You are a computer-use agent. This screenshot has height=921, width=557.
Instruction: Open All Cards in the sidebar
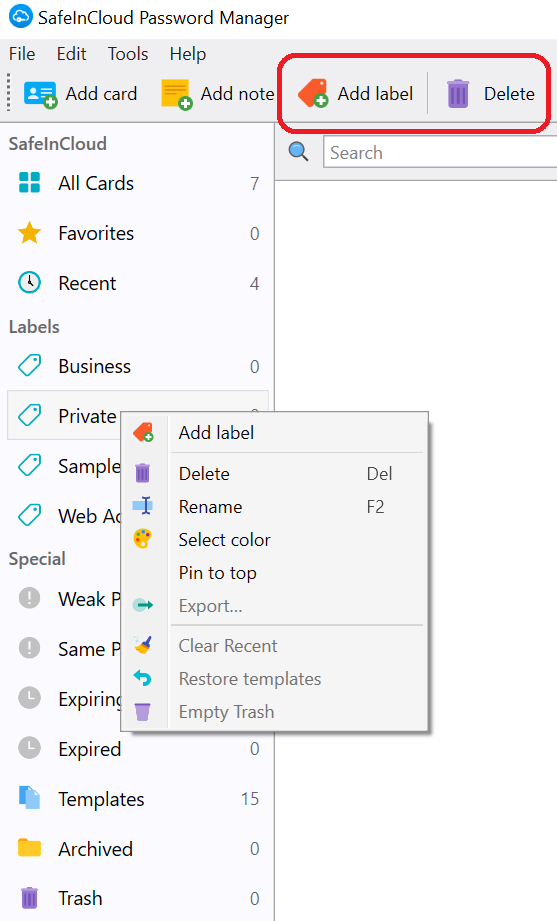click(x=139, y=183)
